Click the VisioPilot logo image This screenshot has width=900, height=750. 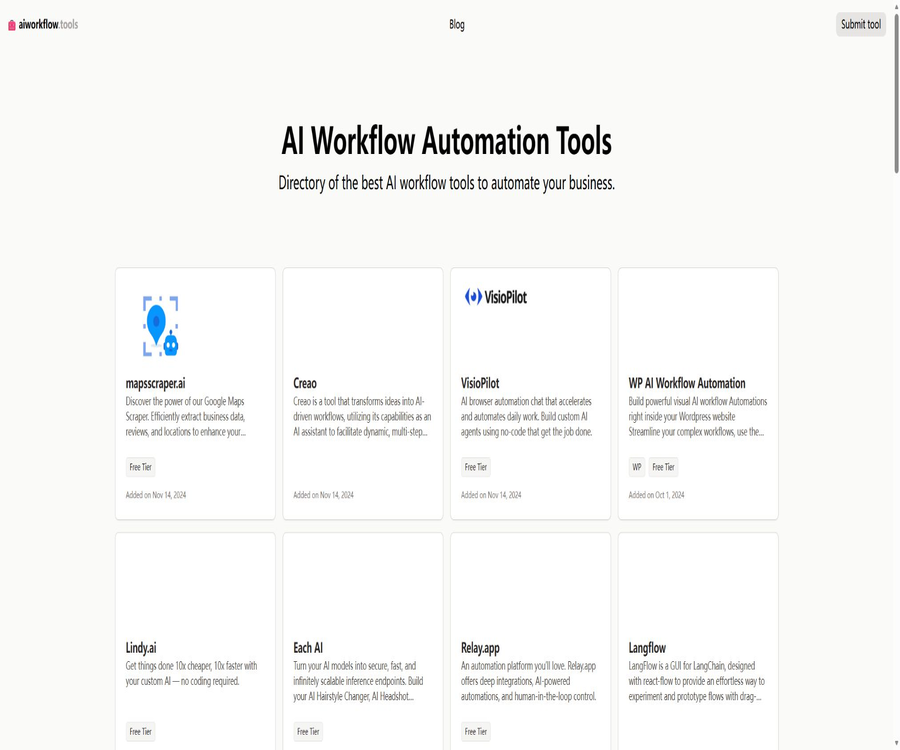(x=495, y=297)
